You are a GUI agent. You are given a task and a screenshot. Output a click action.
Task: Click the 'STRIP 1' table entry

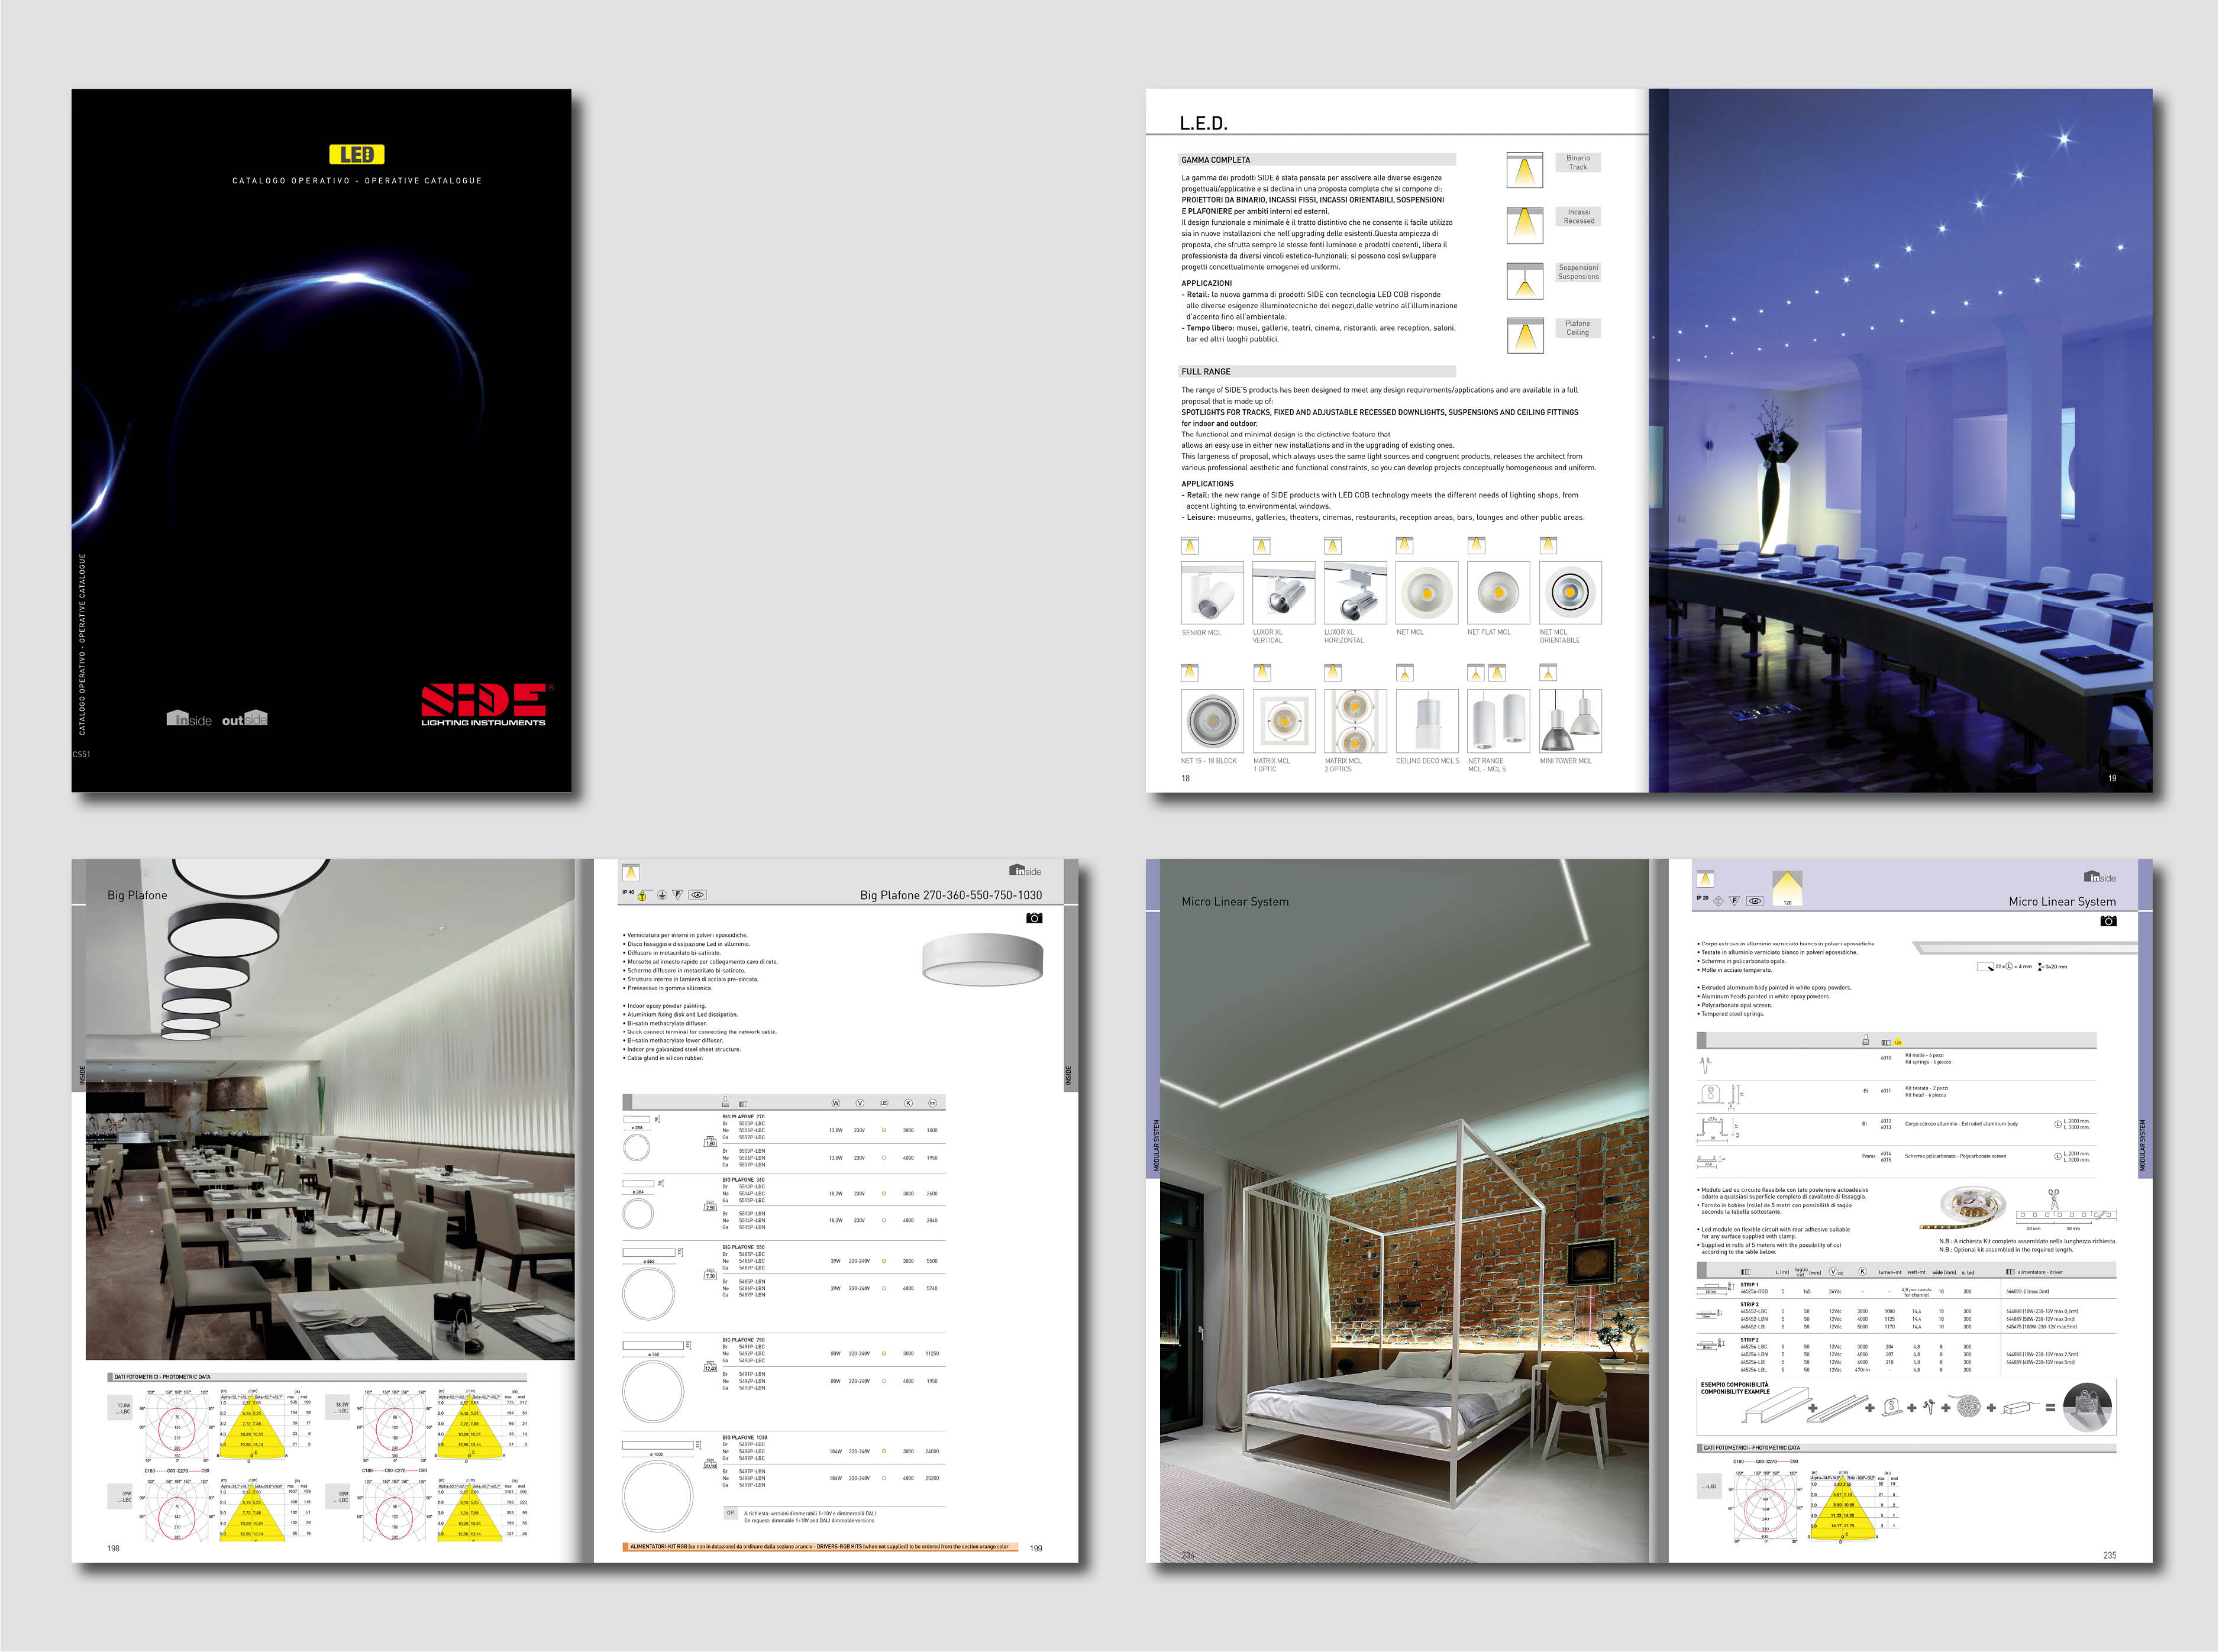click(1749, 1284)
